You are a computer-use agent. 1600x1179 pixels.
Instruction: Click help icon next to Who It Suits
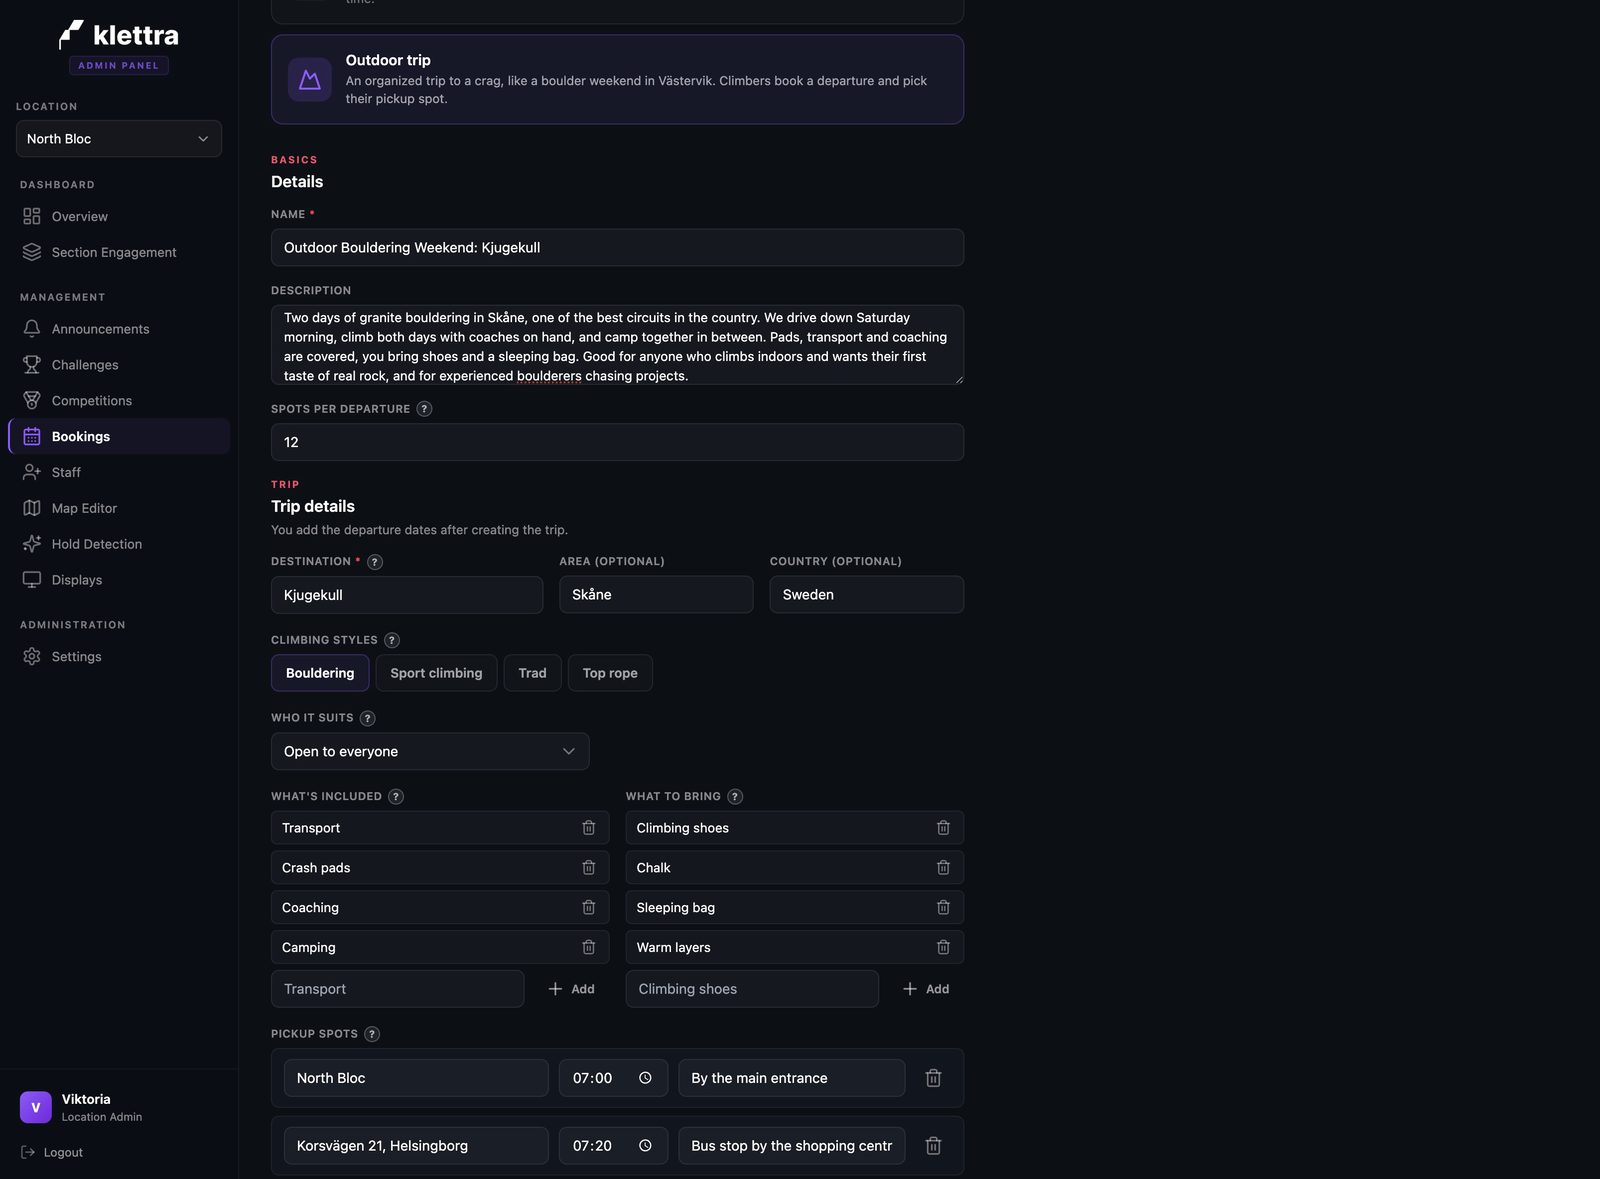tap(368, 718)
